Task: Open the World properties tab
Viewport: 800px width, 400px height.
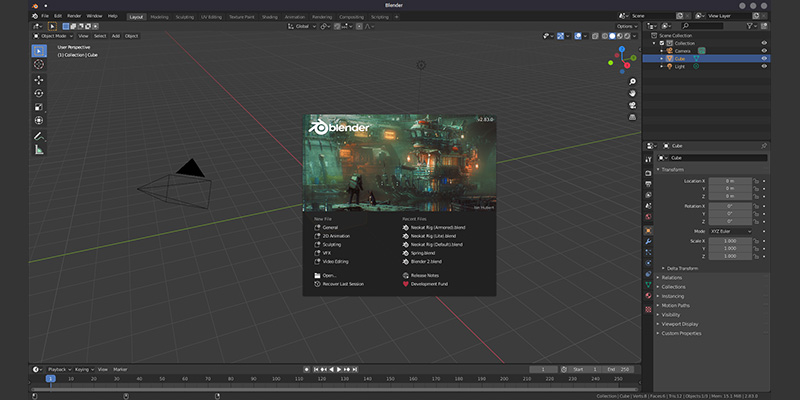Action: [648, 216]
